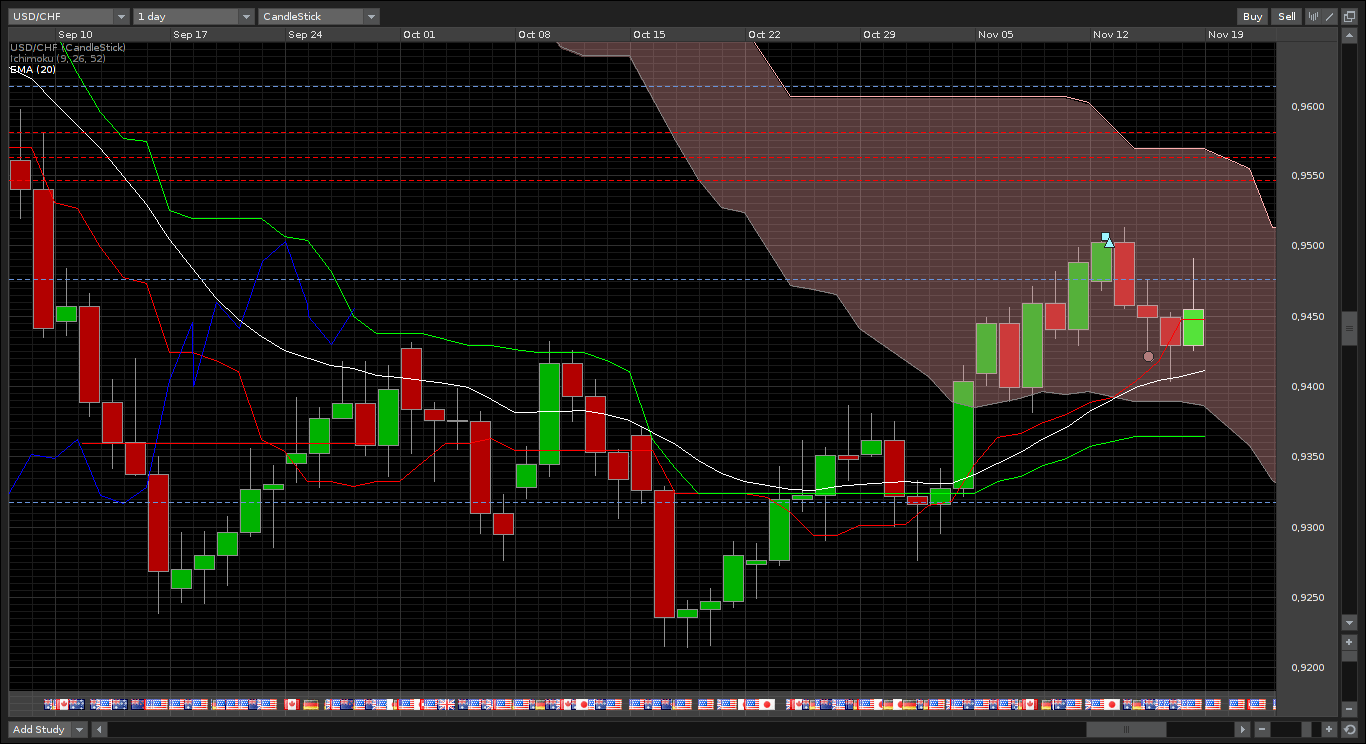The width and height of the screenshot is (1366, 744).
Task: Click the Oct 01 date label
Action: click(419, 34)
